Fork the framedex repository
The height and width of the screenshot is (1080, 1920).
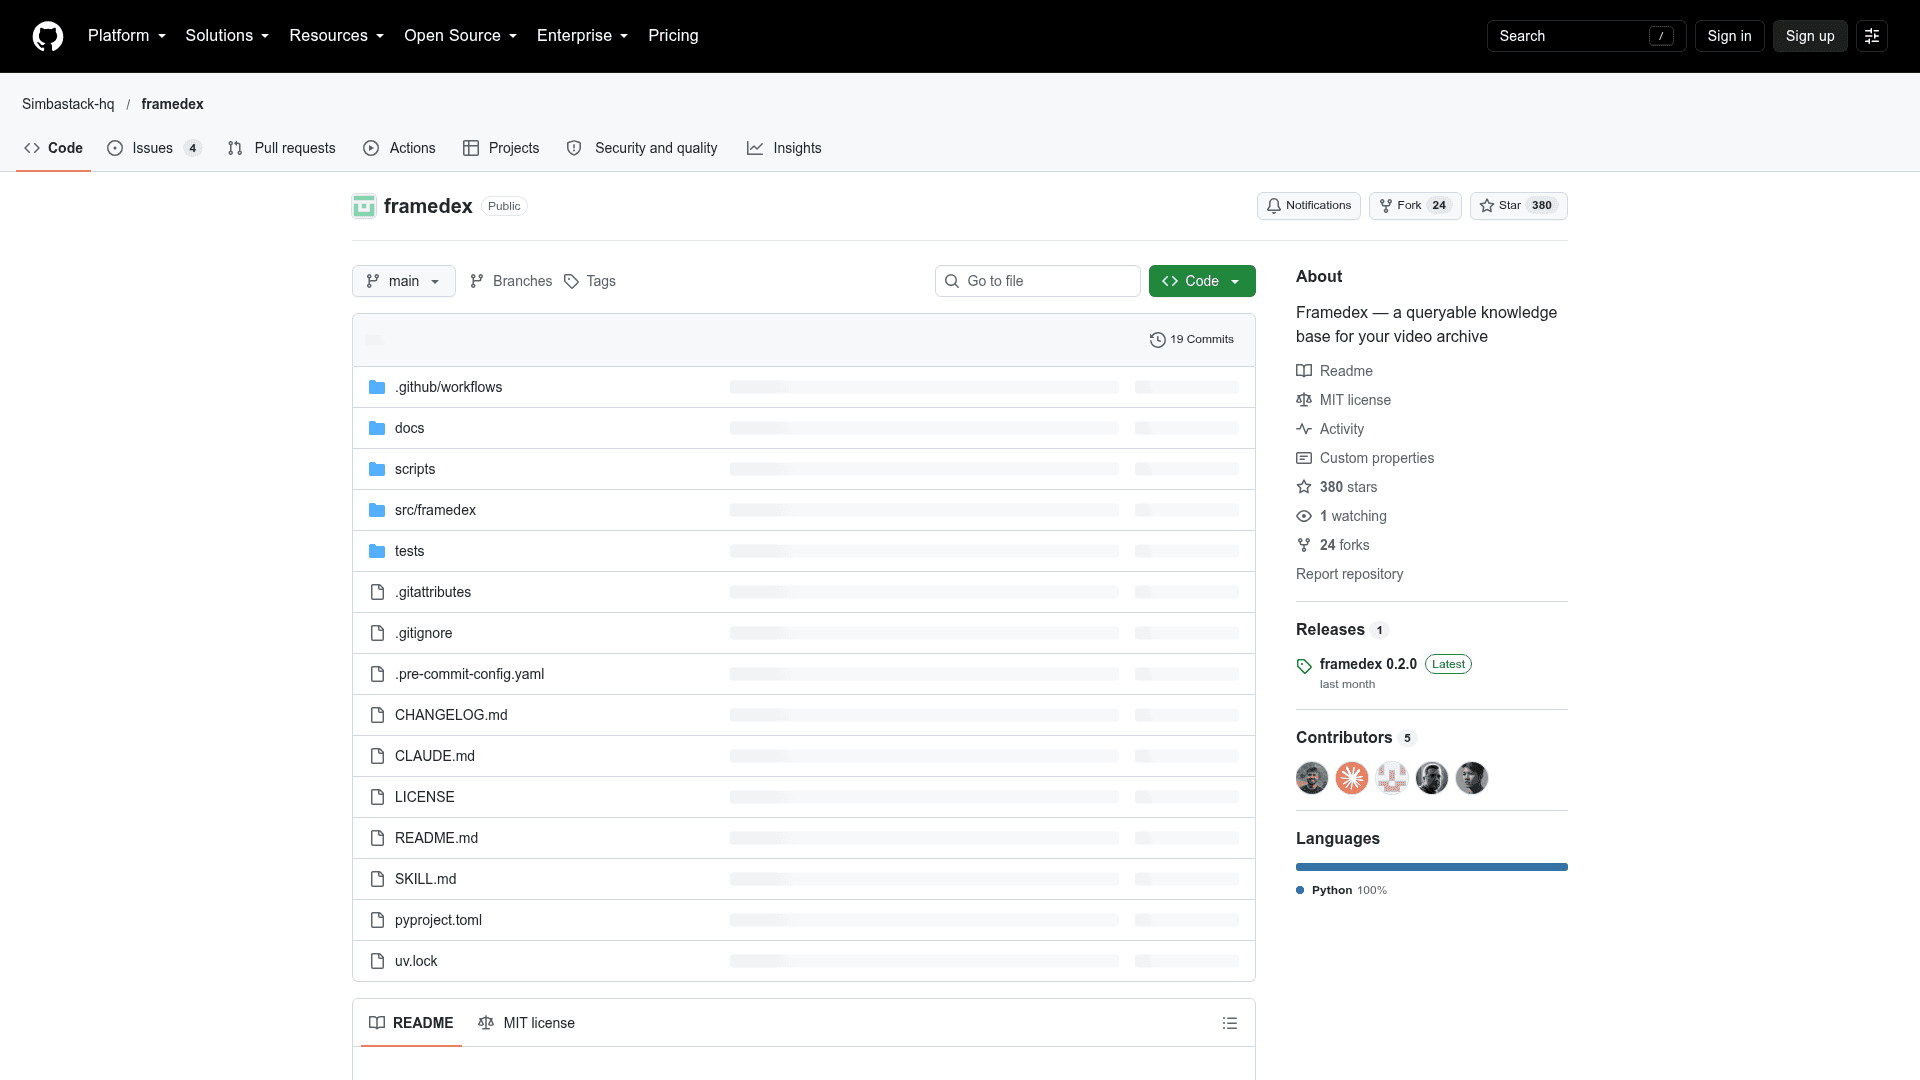click(x=1415, y=206)
